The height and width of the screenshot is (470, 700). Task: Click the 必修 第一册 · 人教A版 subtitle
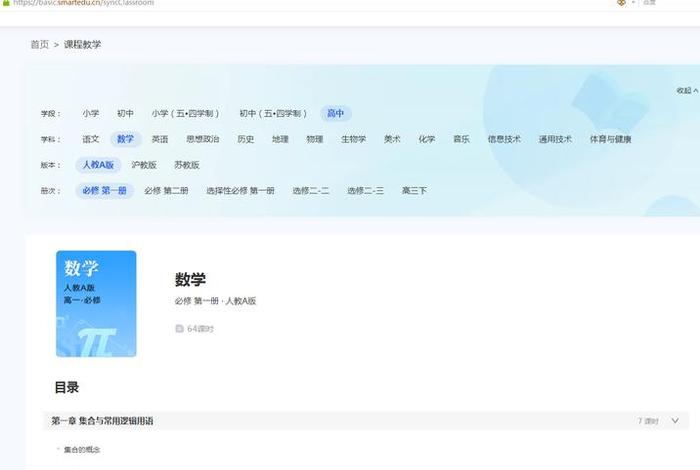coord(215,301)
